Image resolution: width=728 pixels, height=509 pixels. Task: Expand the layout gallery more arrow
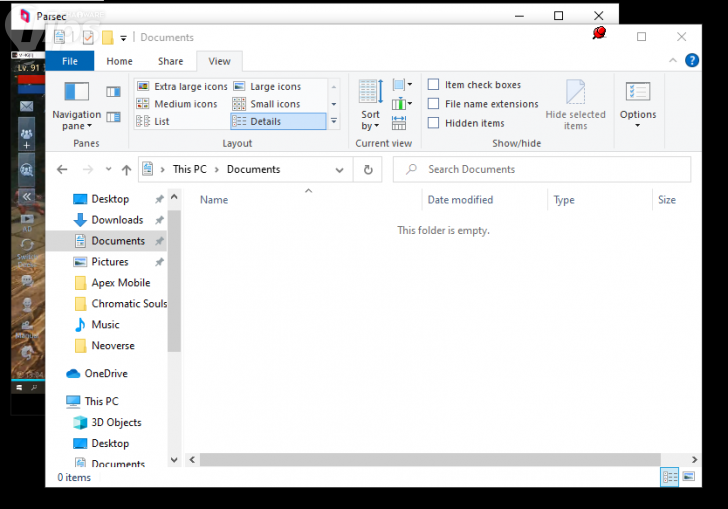click(334, 121)
